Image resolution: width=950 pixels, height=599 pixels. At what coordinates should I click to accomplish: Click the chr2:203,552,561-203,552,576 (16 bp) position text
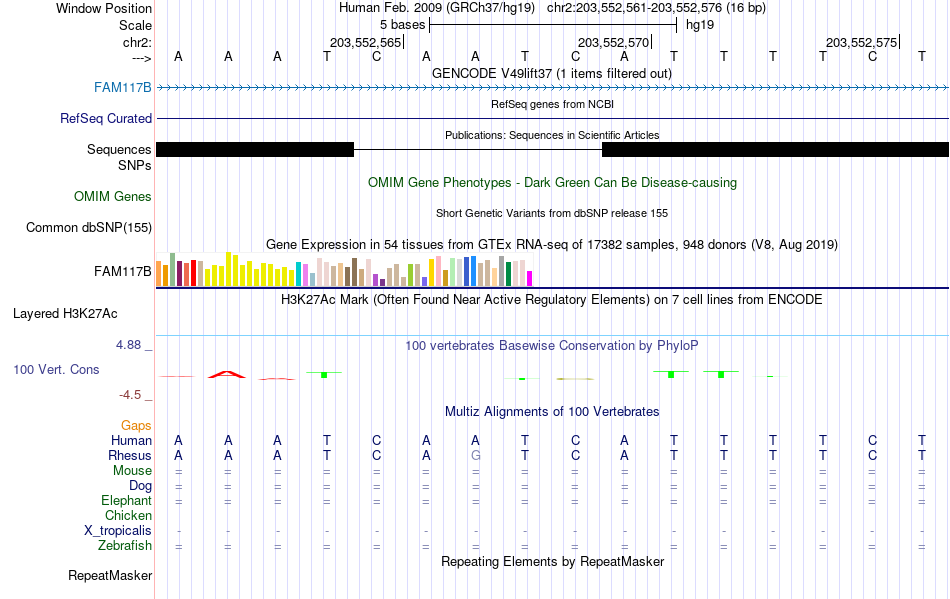(x=656, y=8)
